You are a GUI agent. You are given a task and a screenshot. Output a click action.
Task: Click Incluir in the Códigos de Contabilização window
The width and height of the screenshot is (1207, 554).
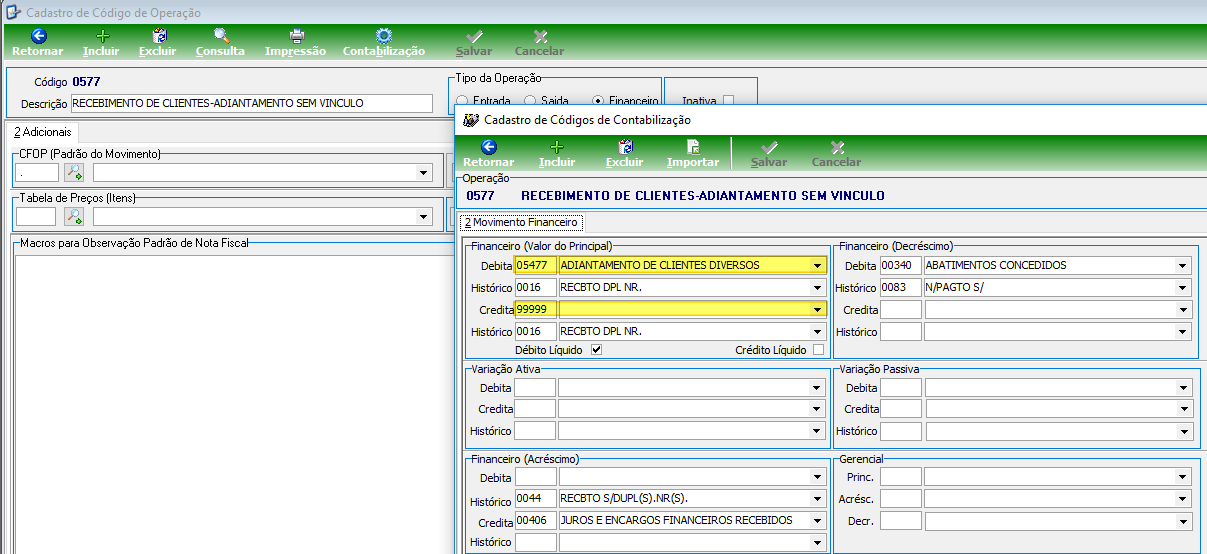click(557, 153)
